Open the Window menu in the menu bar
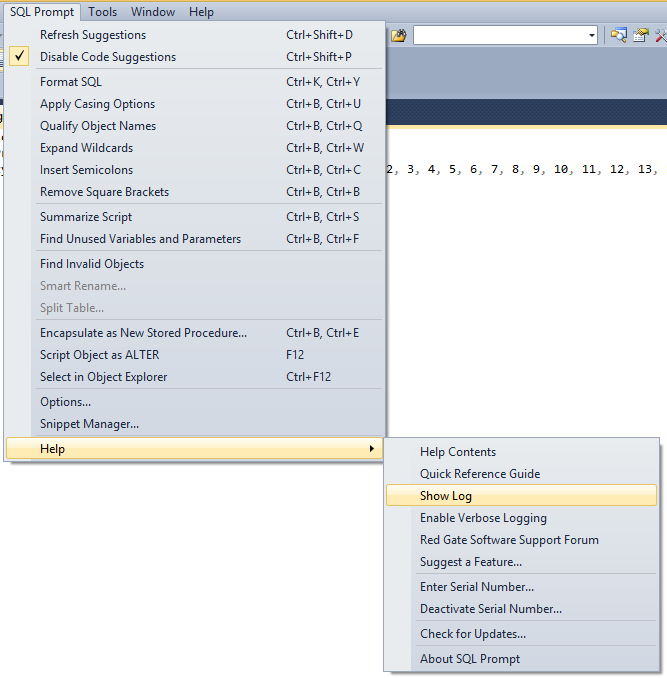 pyautogui.click(x=153, y=12)
